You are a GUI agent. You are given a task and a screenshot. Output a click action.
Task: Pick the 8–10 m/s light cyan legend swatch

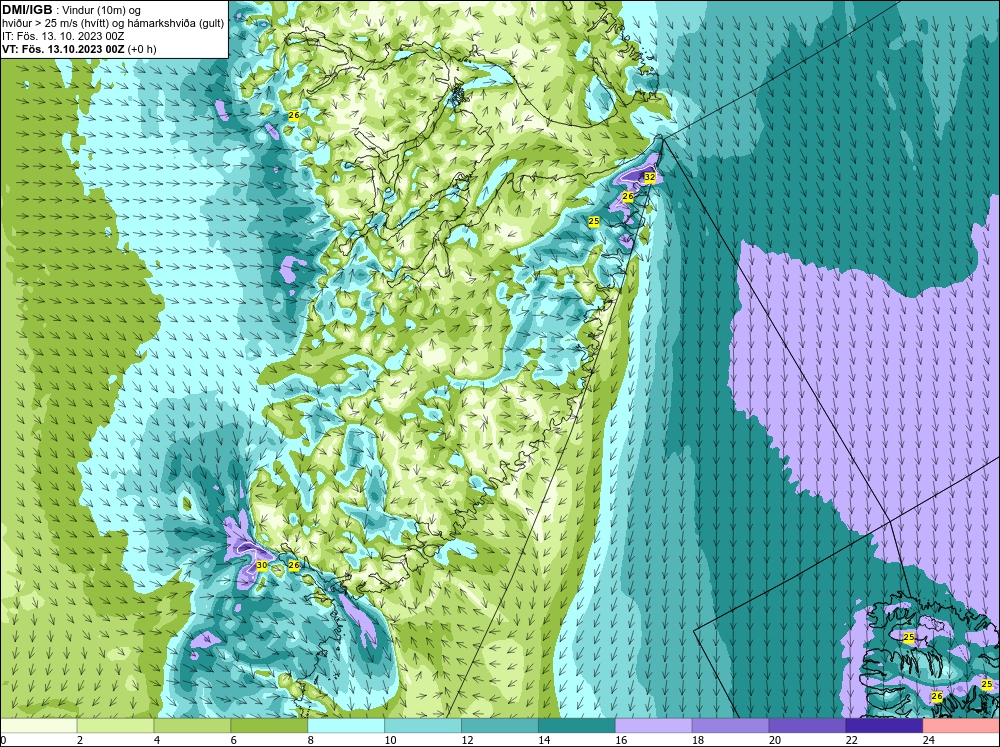coord(346,726)
